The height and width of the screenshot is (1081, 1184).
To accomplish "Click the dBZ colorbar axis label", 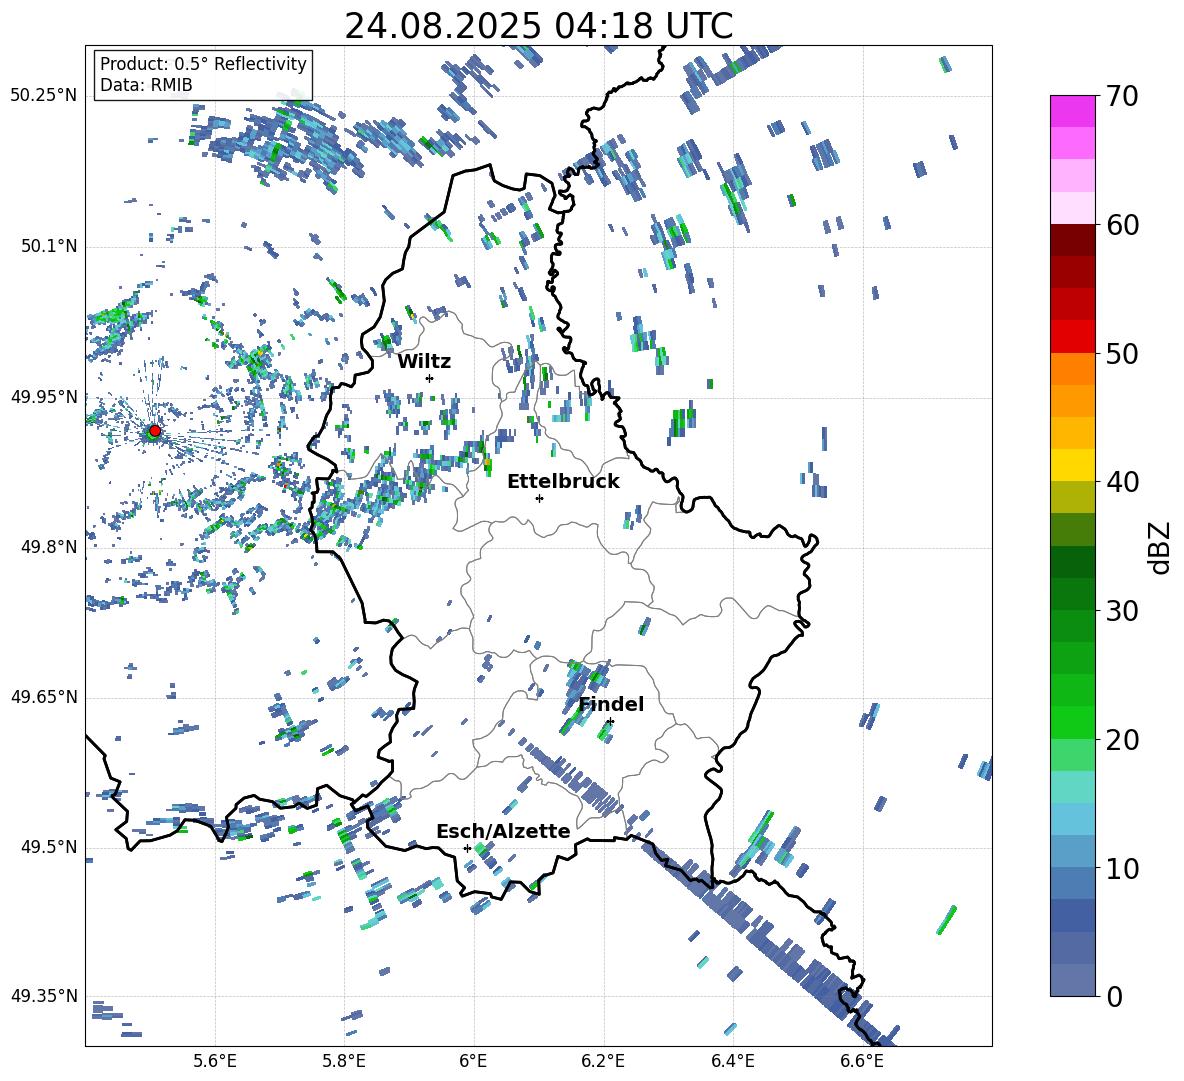I will click(1161, 547).
